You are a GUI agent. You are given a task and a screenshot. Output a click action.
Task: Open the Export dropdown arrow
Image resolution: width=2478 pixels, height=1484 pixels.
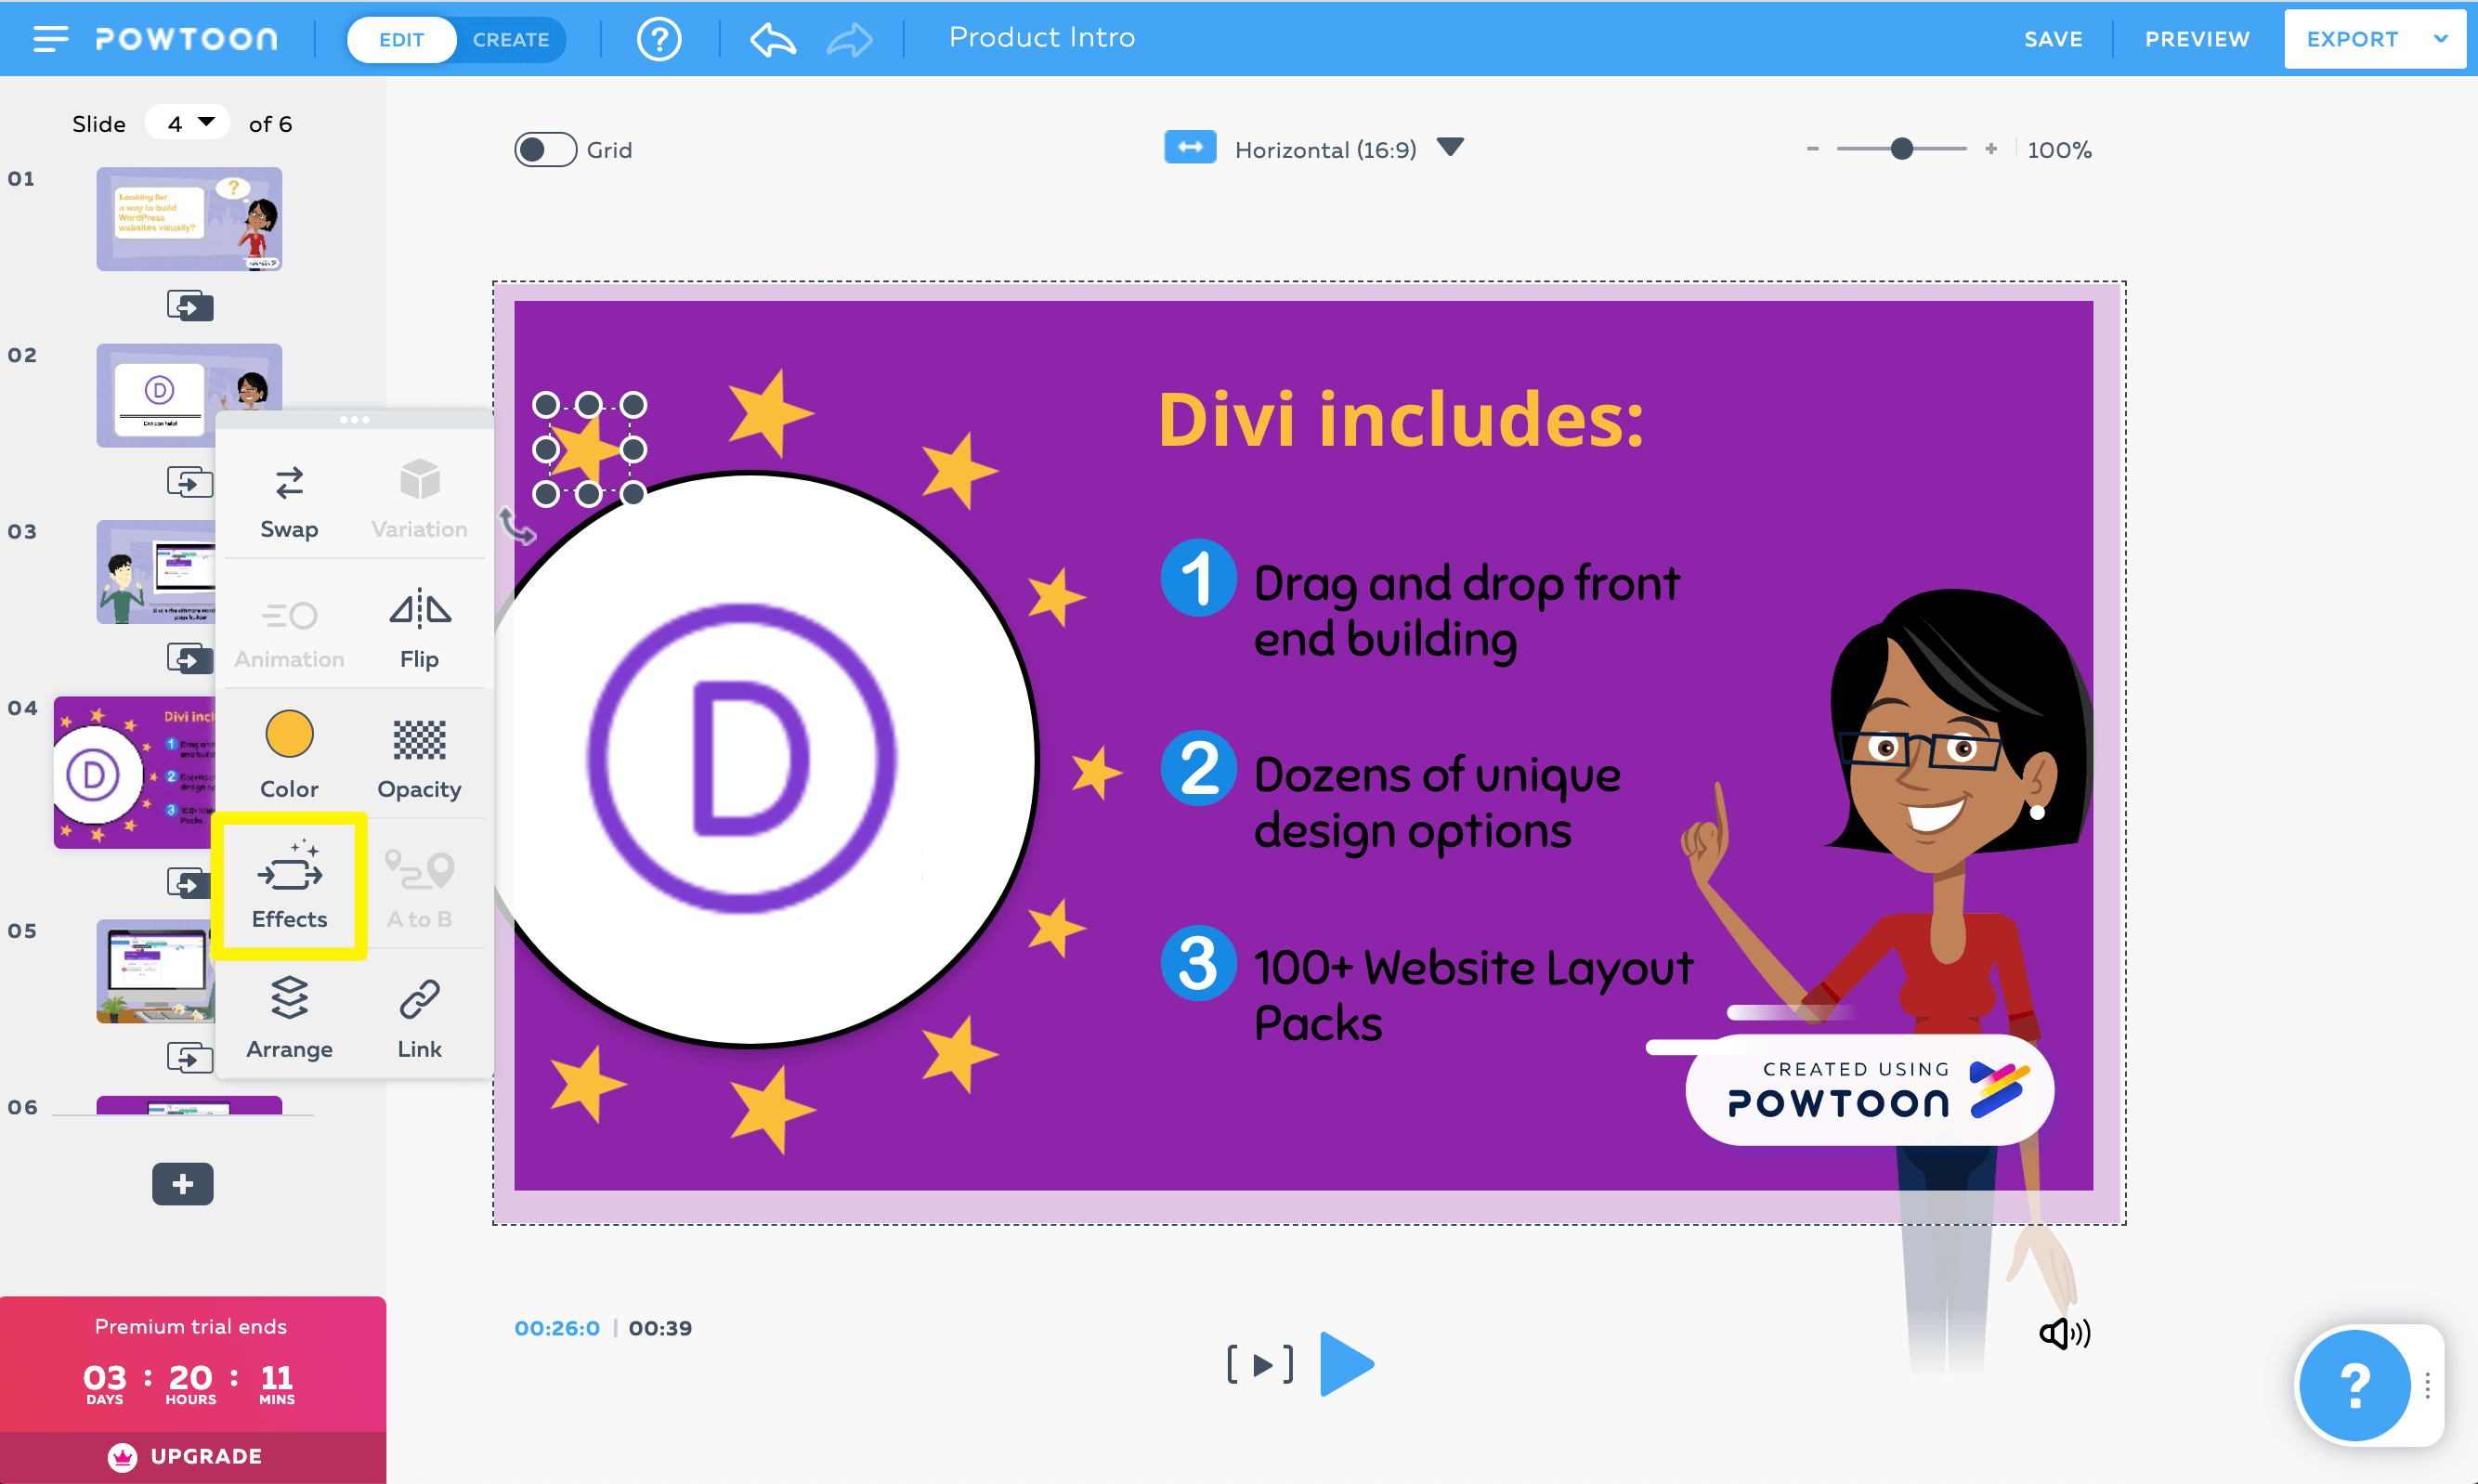pyautogui.click(x=2440, y=38)
